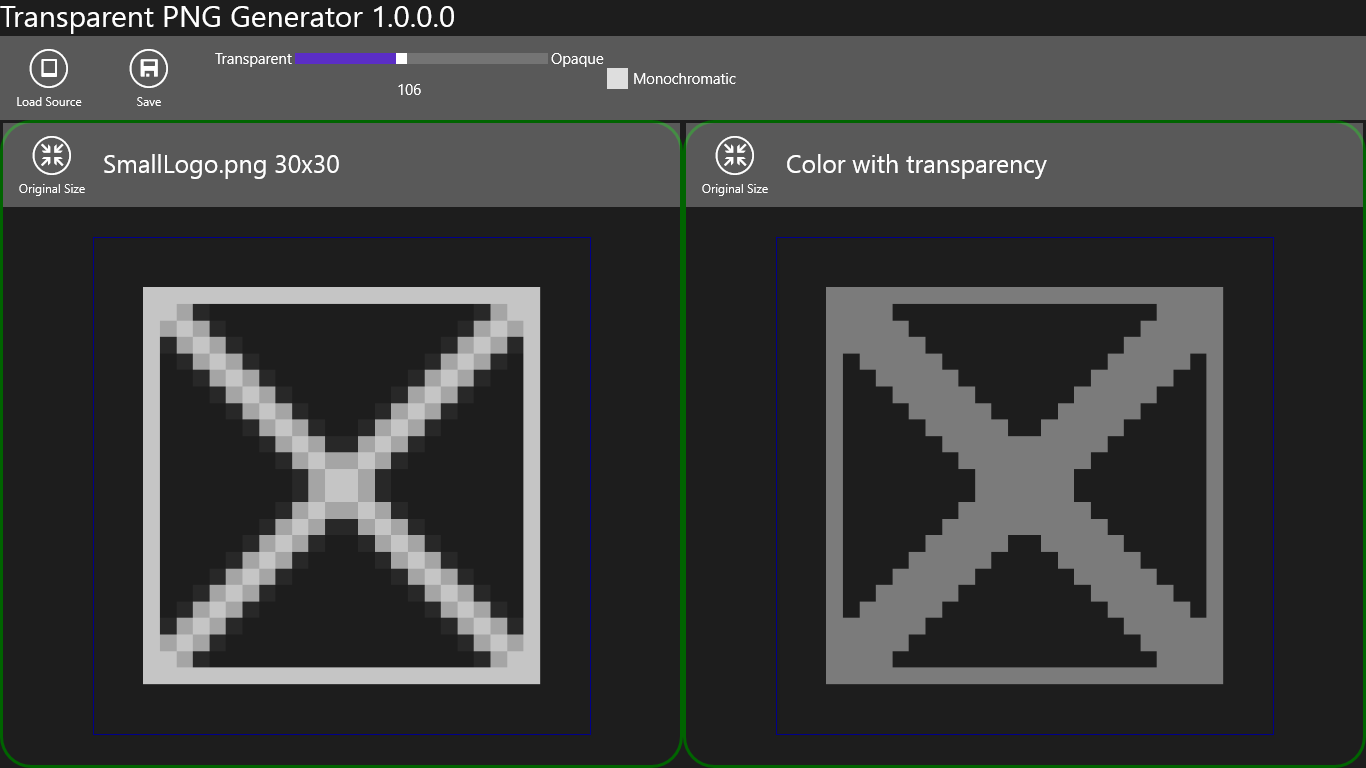Select the transparent result image preview
The height and width of the screenshot is (768, 1366).
pyautogui.click(x=1024, y=486)
